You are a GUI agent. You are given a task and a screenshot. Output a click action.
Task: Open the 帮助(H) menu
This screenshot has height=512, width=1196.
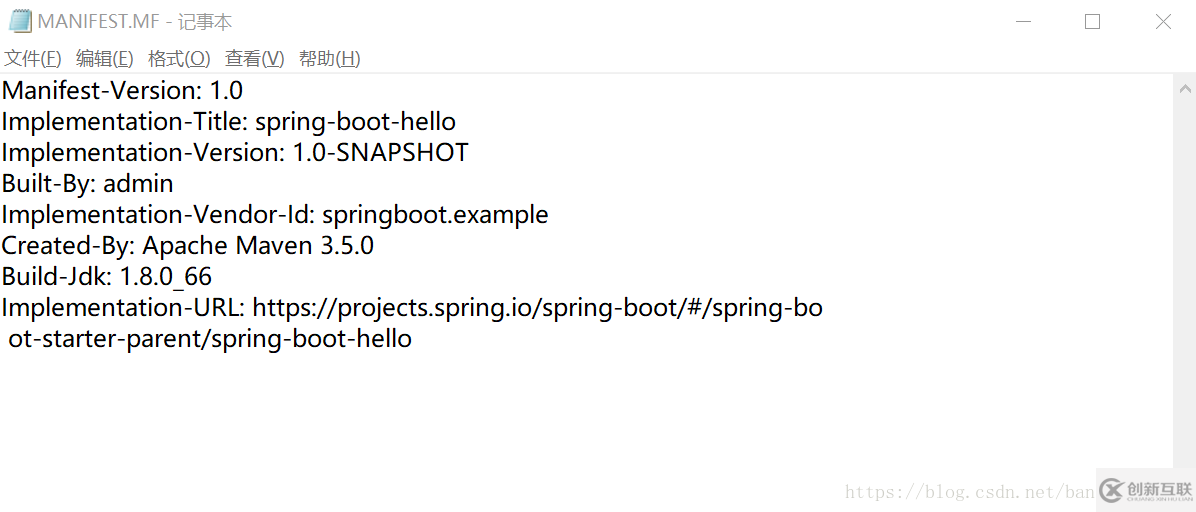tap(330, 59)
